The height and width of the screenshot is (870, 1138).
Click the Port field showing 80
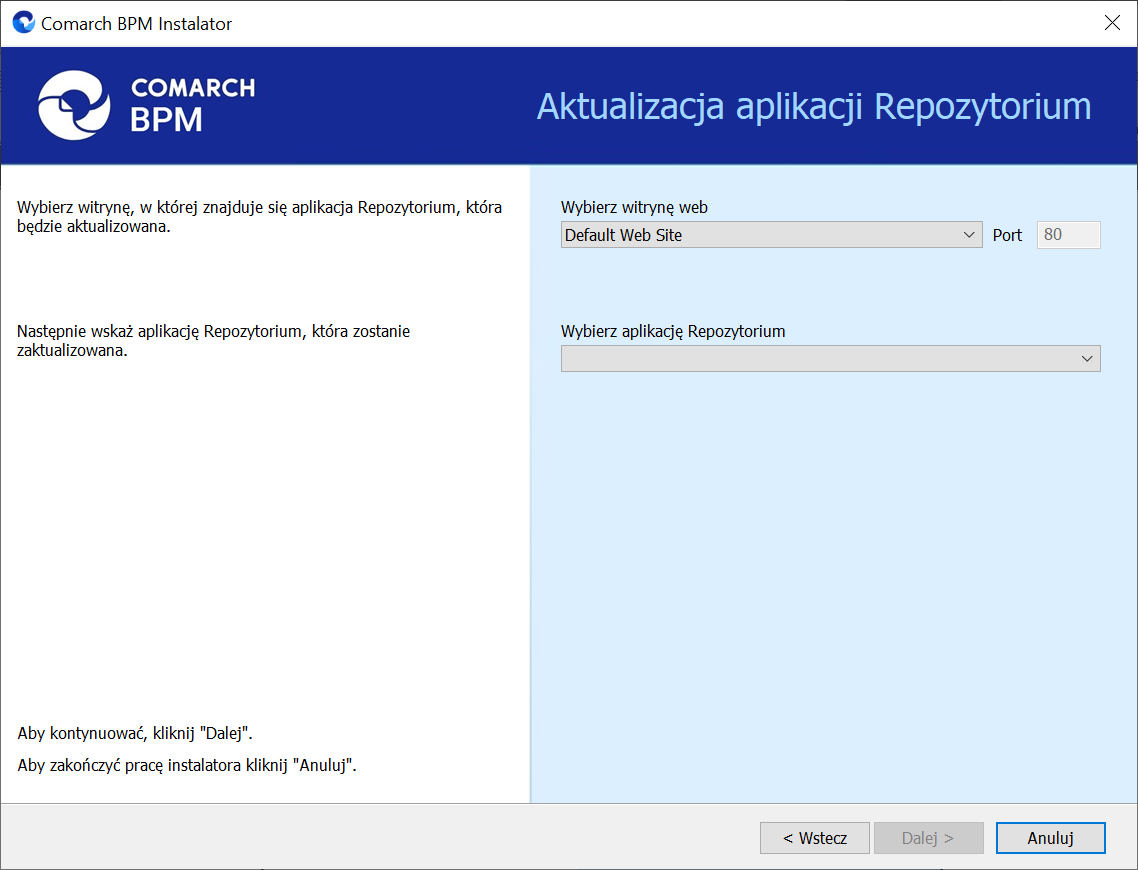[x=1068, y=235]
